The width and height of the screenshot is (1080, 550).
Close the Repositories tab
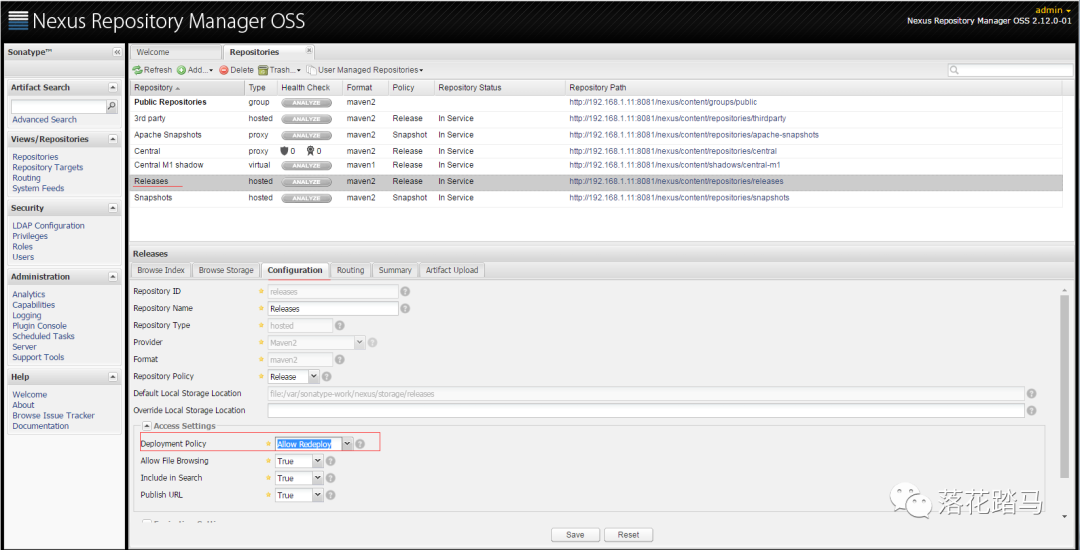coord(309,50)
